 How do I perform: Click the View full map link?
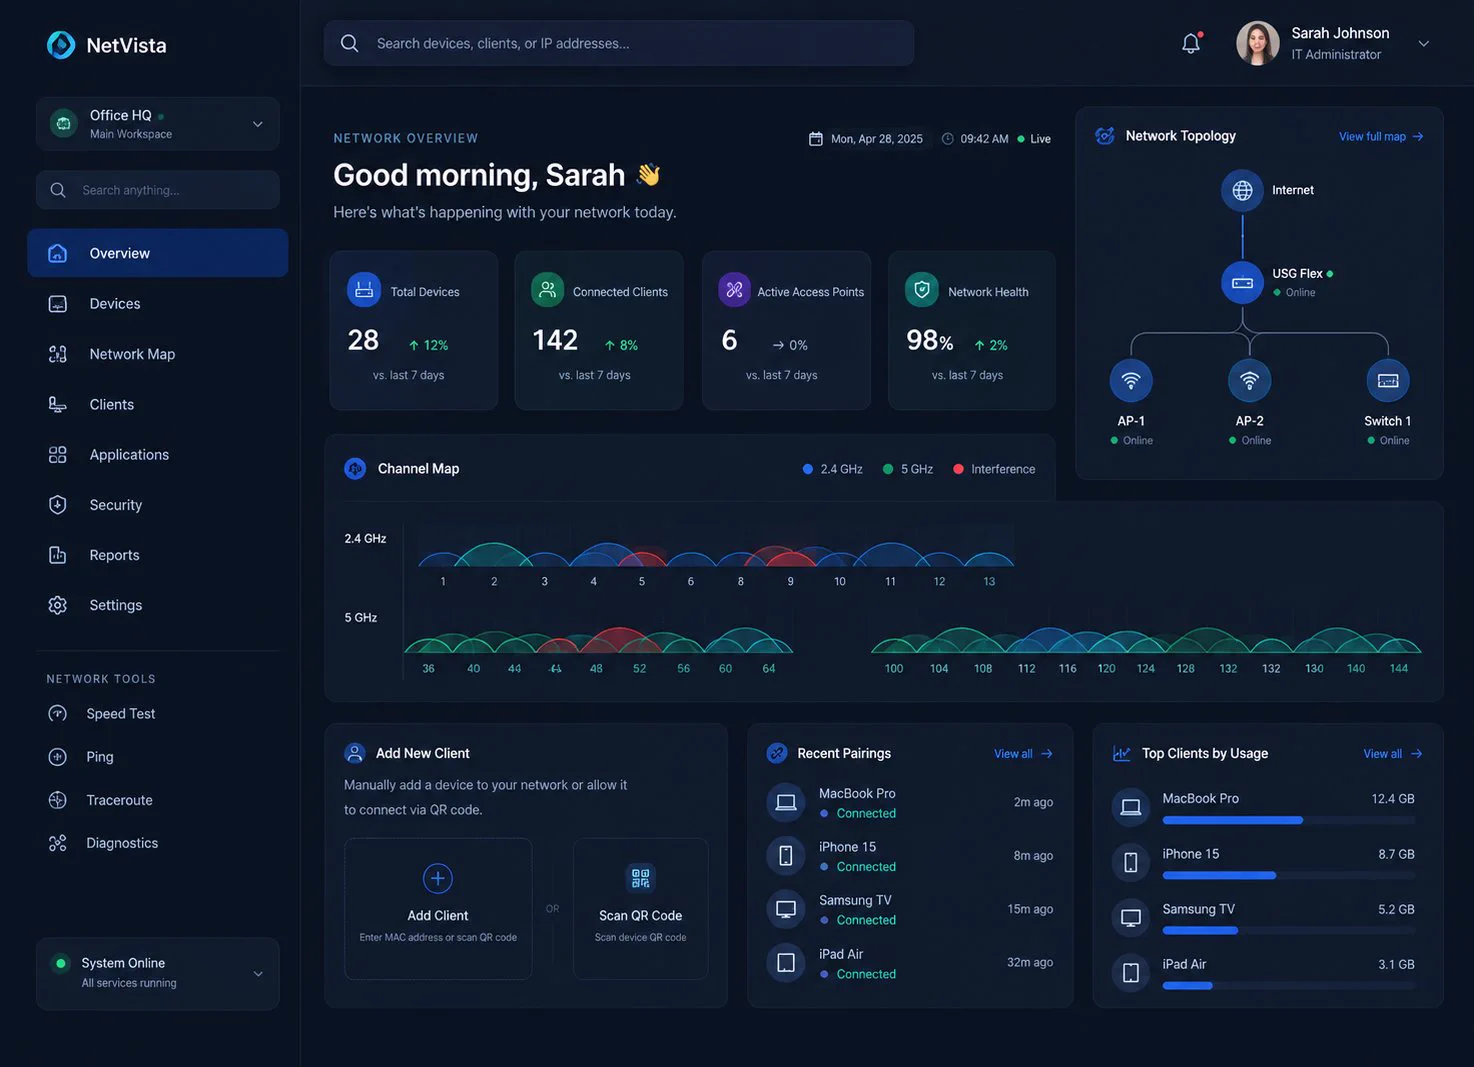pyautogui.click(x=1381, y=136)
